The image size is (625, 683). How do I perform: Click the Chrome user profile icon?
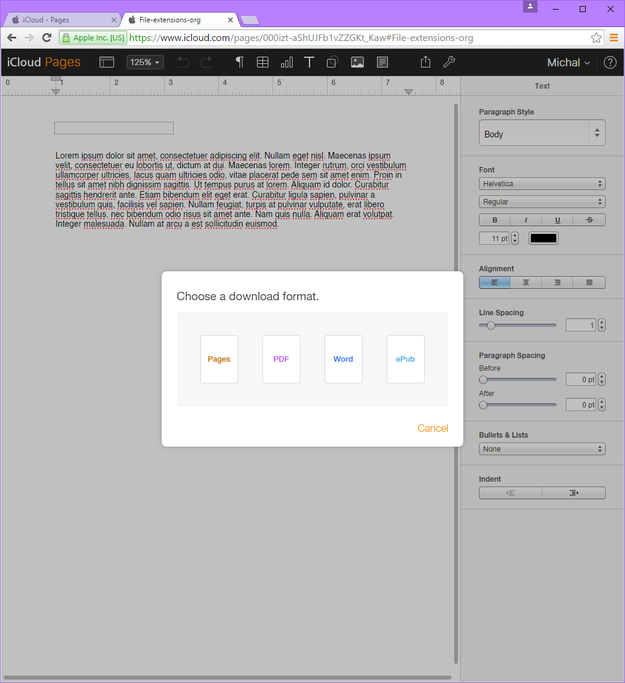[x=530, y=7]
